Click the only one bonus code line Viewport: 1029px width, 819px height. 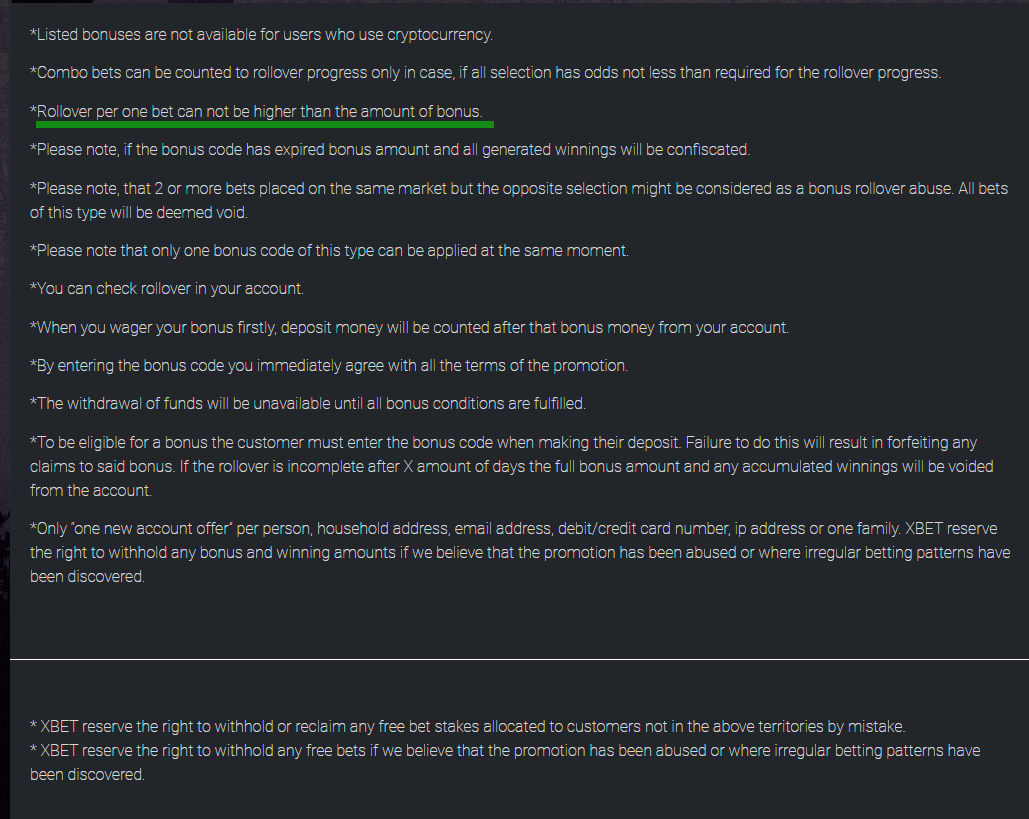[x=329, y=251]
